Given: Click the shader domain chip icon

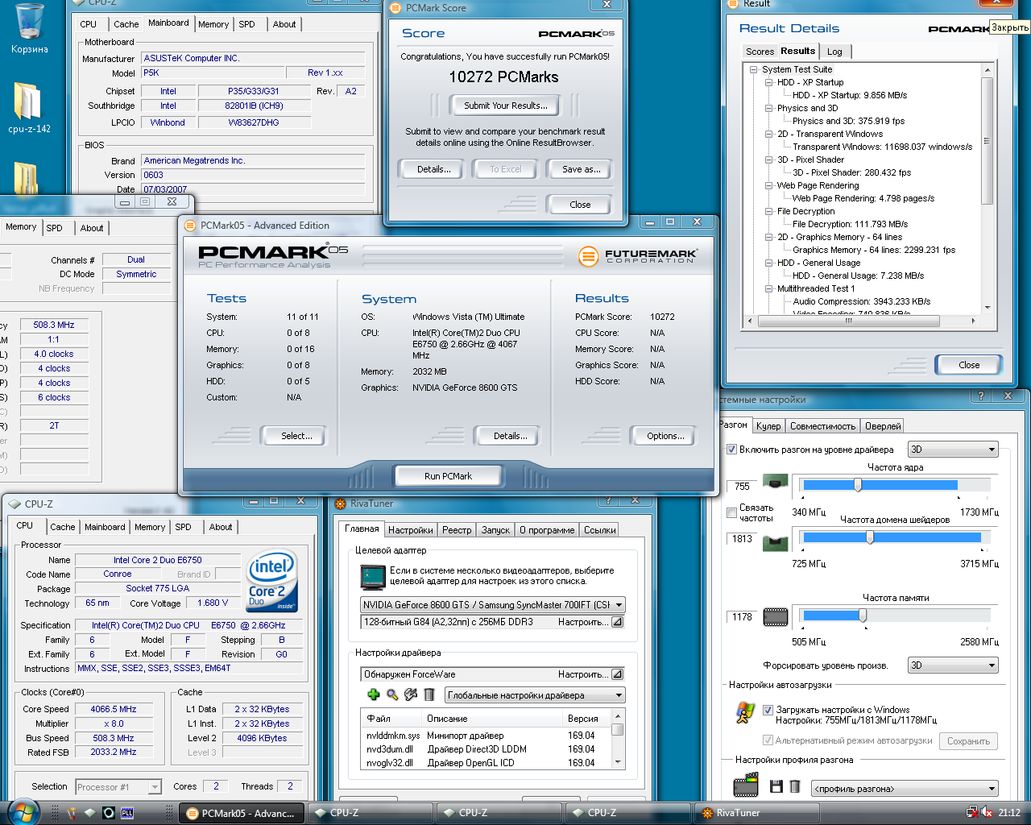Looking at the screenshot, I should tap(775, 542).
